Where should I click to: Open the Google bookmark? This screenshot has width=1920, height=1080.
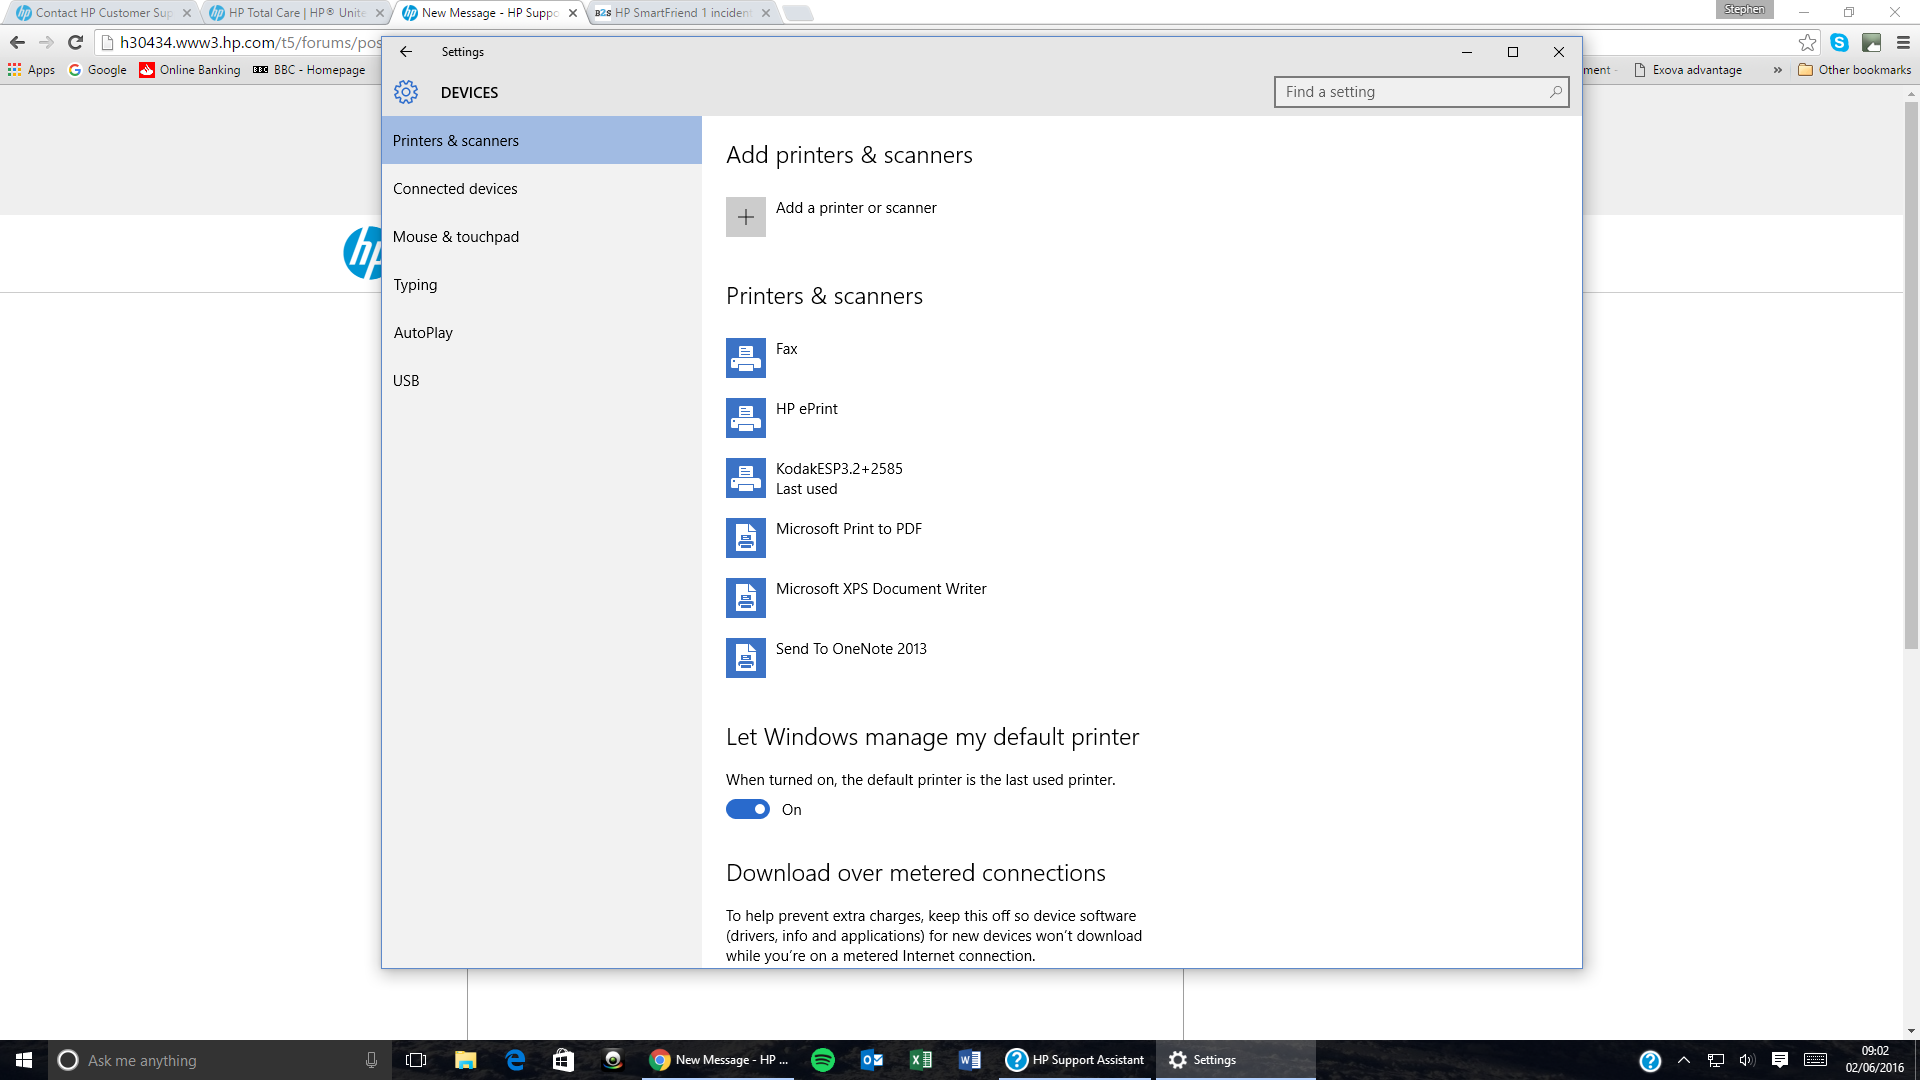pos(98,70)
